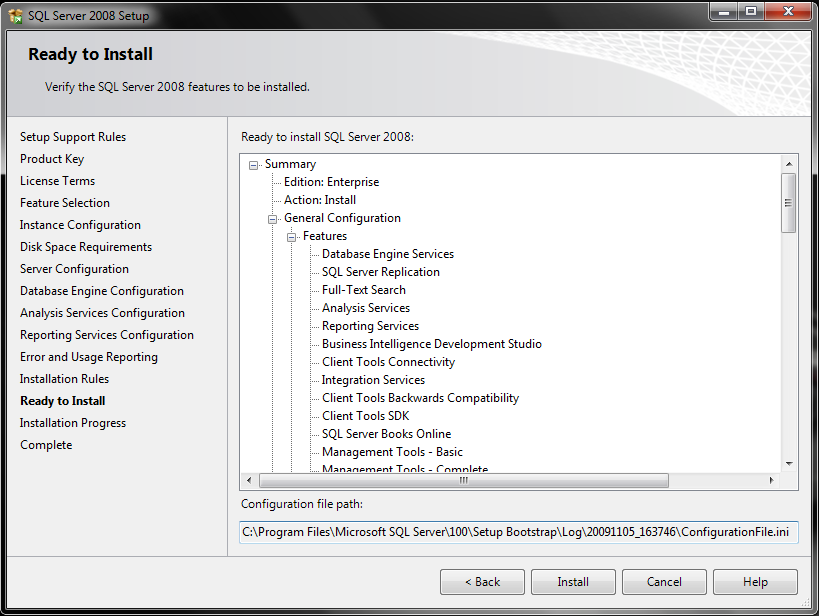Select SQL Server Replication in the tree

(381, 272)
